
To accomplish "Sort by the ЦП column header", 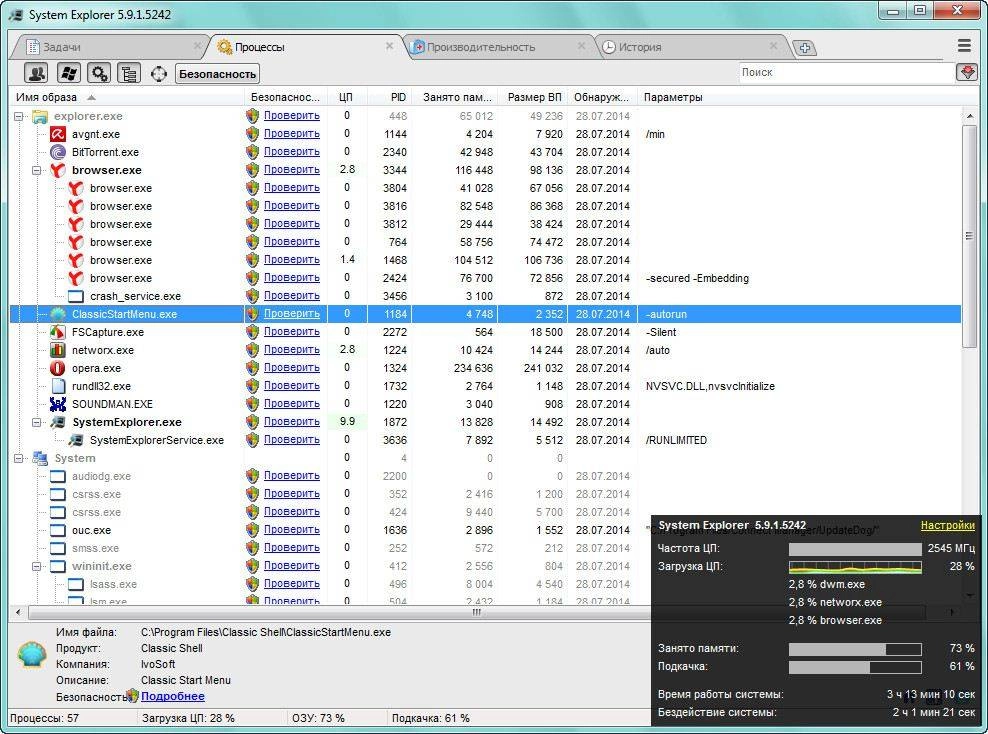I will click(x=348, y=97).
